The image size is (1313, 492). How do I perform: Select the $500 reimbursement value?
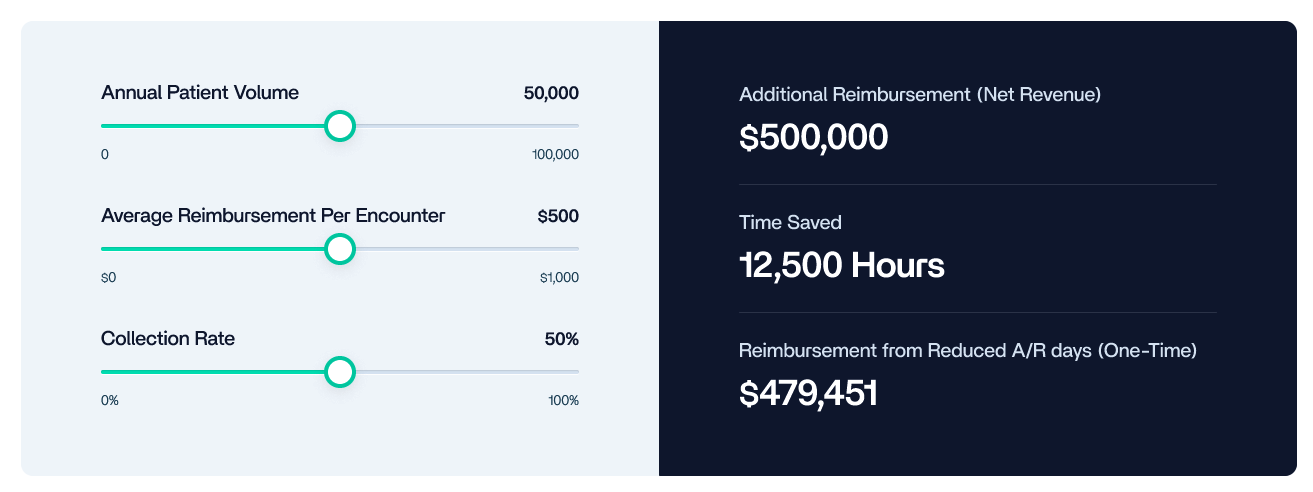558,216
